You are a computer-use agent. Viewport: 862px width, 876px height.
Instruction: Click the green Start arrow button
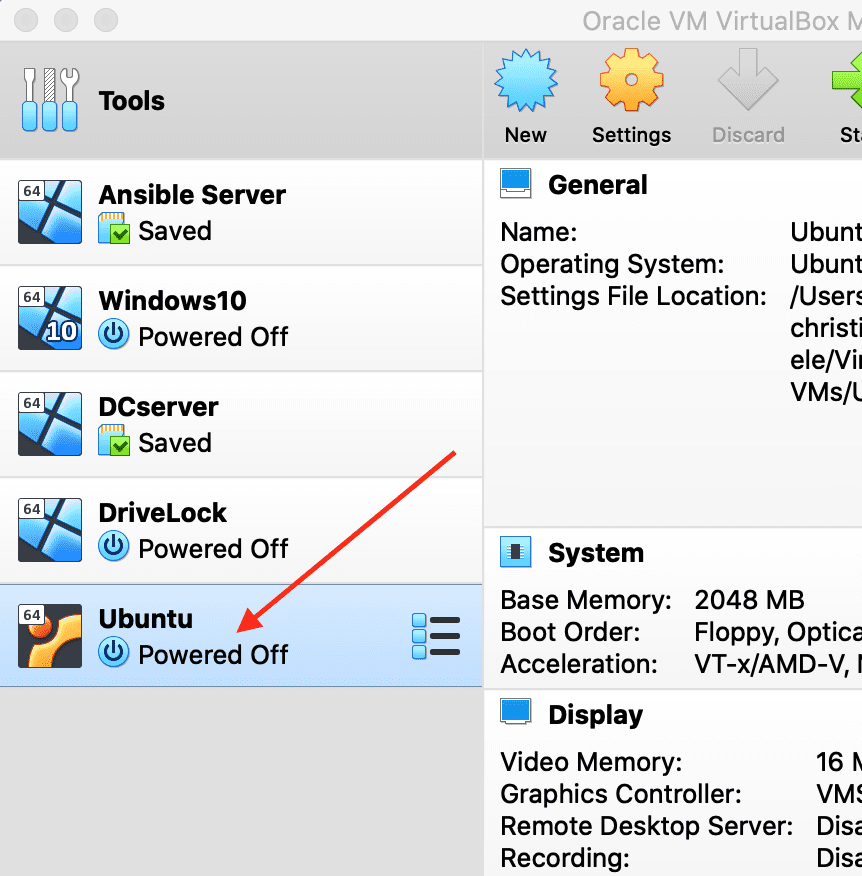click(848, 82)
